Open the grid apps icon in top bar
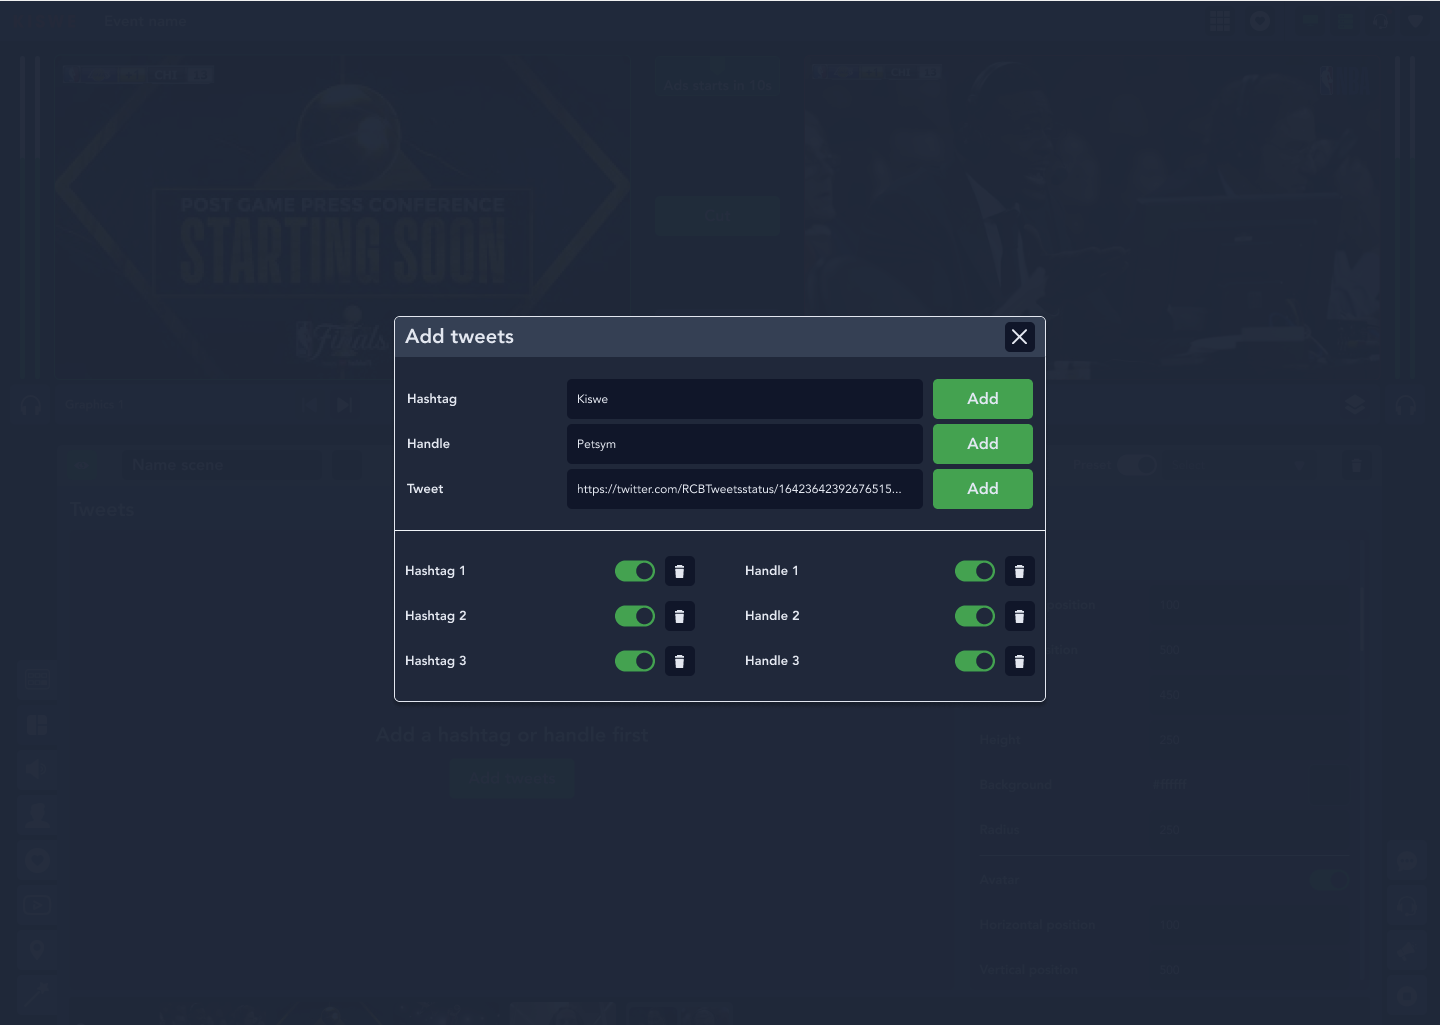 coord(1220,21)
